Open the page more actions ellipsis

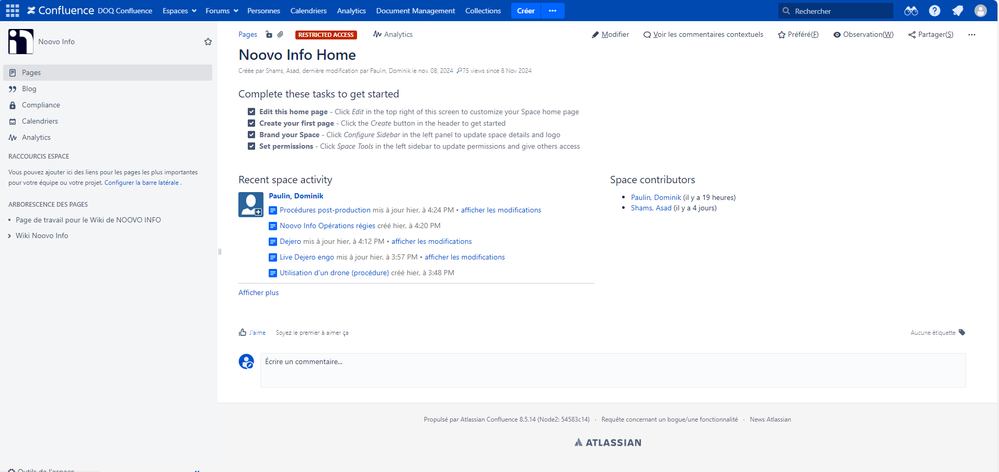coord(972,34)
